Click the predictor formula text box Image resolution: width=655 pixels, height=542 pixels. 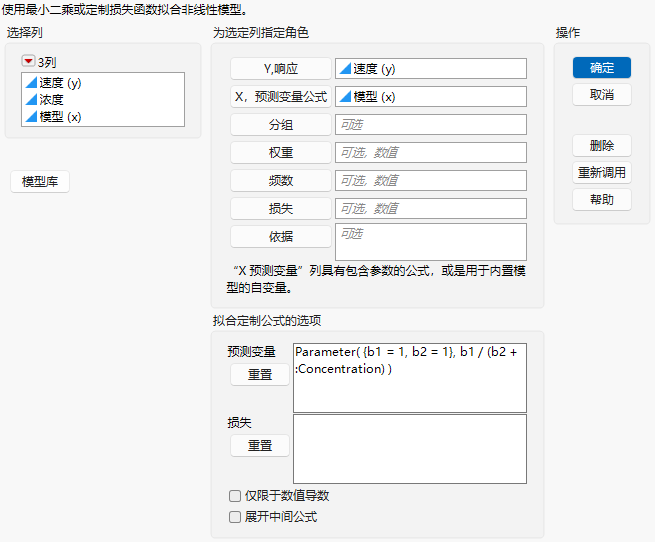click(x=410, y=378)
